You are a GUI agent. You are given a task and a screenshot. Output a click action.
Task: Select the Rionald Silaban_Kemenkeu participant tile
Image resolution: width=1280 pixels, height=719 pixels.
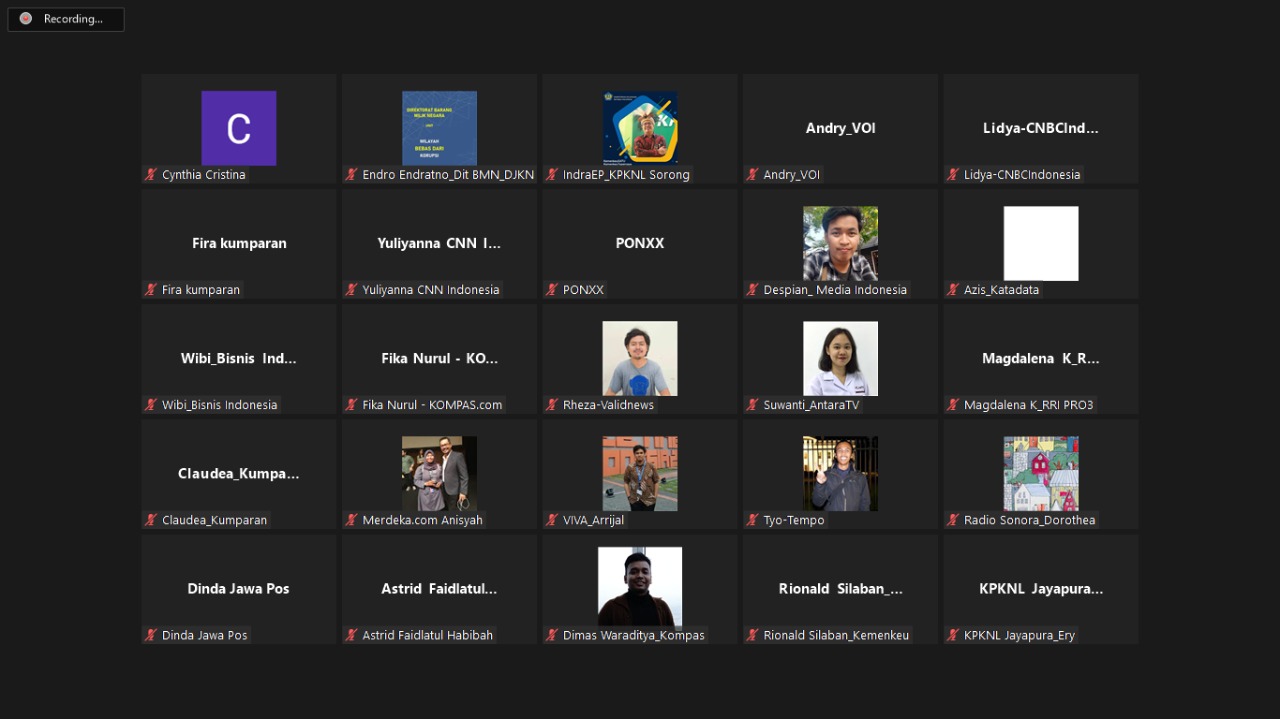tap(840, 589)
